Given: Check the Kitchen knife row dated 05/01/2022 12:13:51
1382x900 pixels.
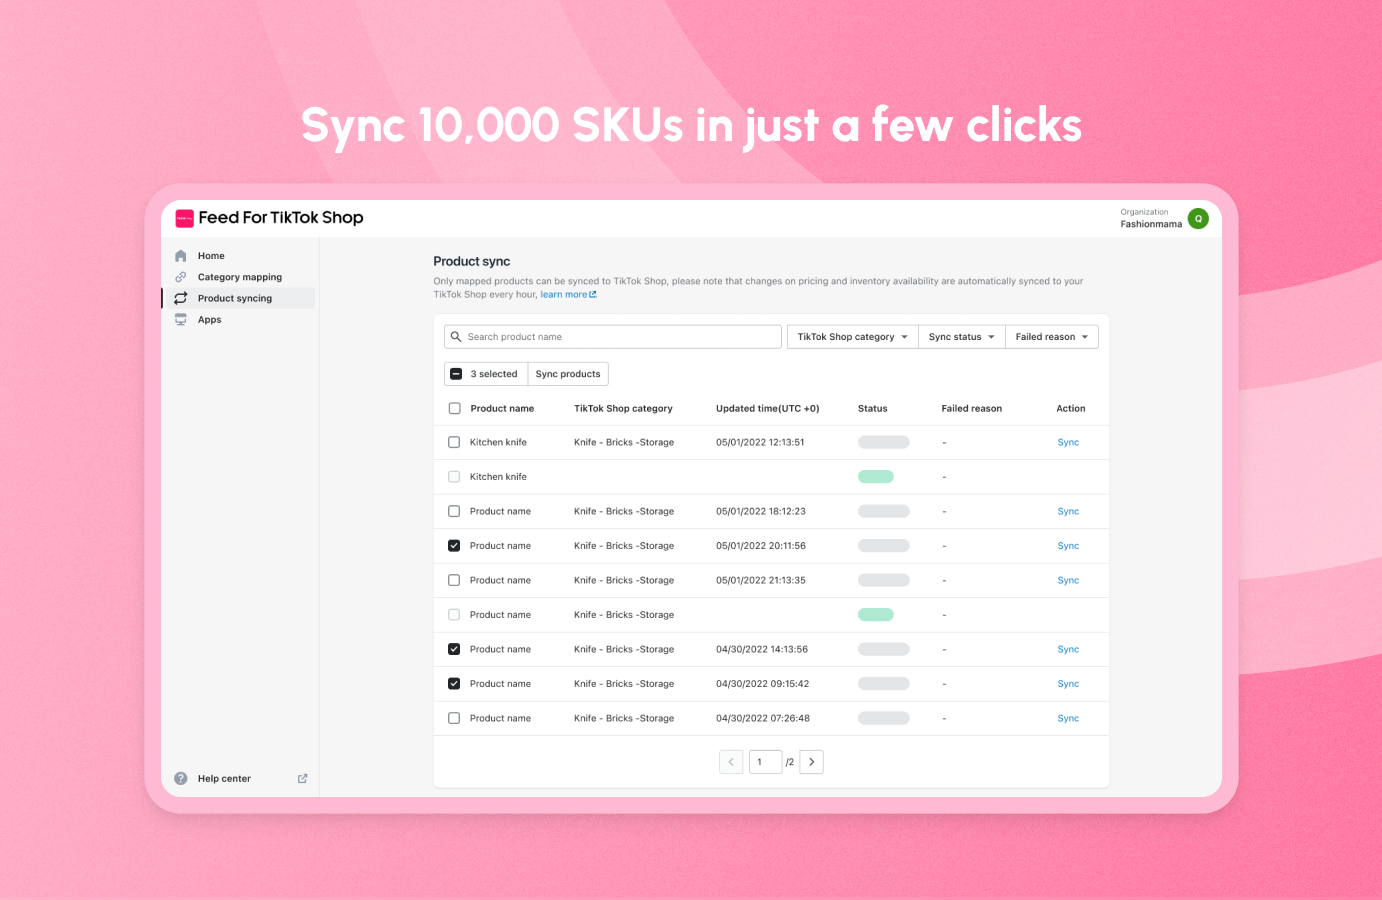Looking at the screenshot, I should pyautogui.click(x=454, y=442).
